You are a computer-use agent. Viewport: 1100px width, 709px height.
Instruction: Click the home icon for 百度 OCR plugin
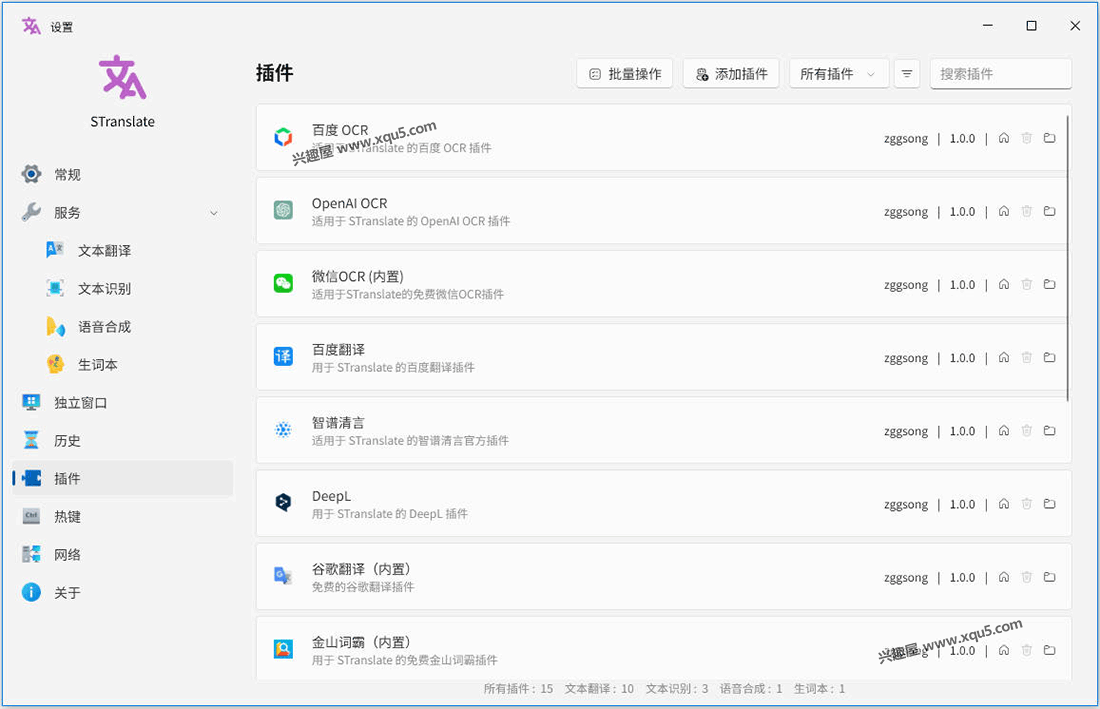[1004, 138]
